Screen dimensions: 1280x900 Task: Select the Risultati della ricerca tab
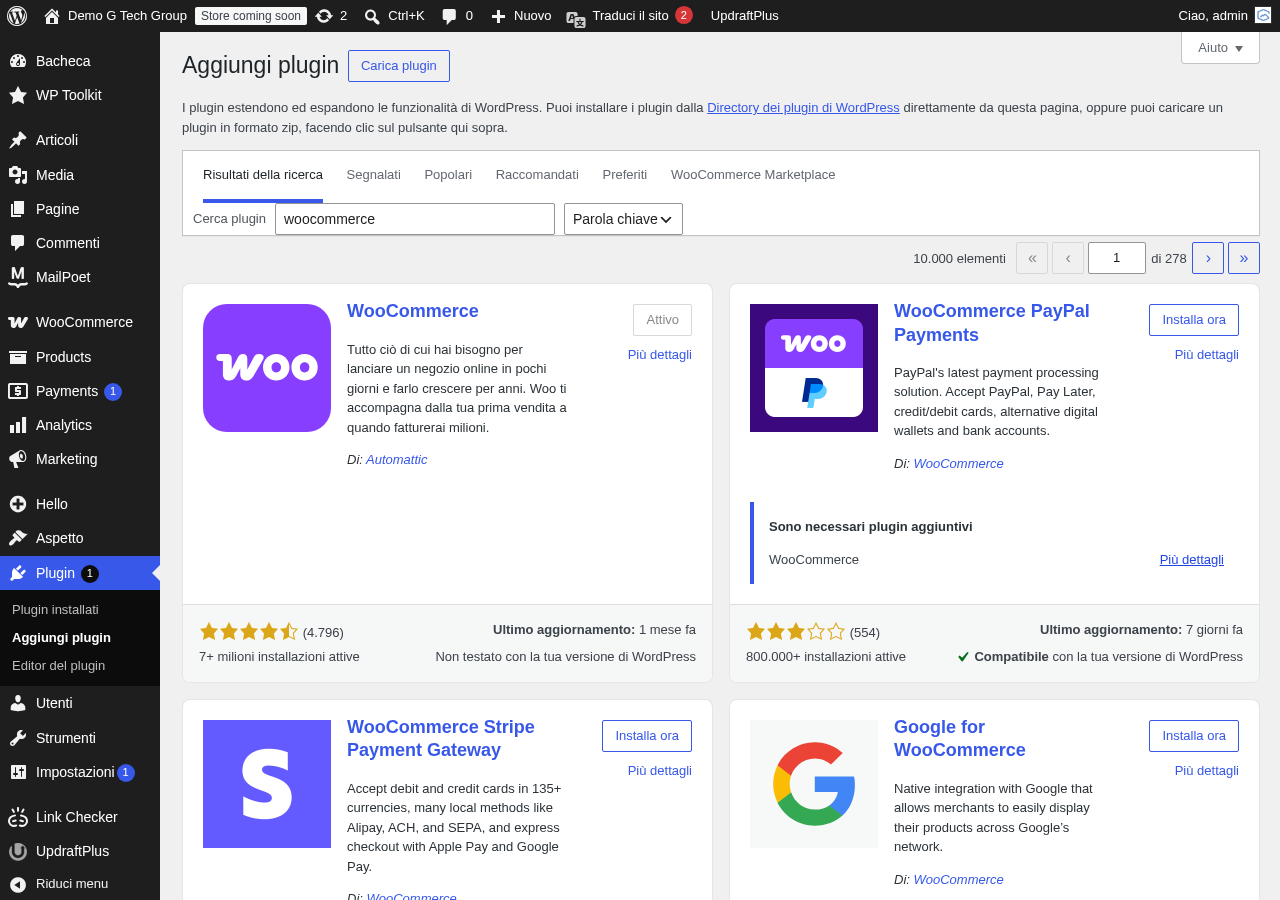pos(263,174)
